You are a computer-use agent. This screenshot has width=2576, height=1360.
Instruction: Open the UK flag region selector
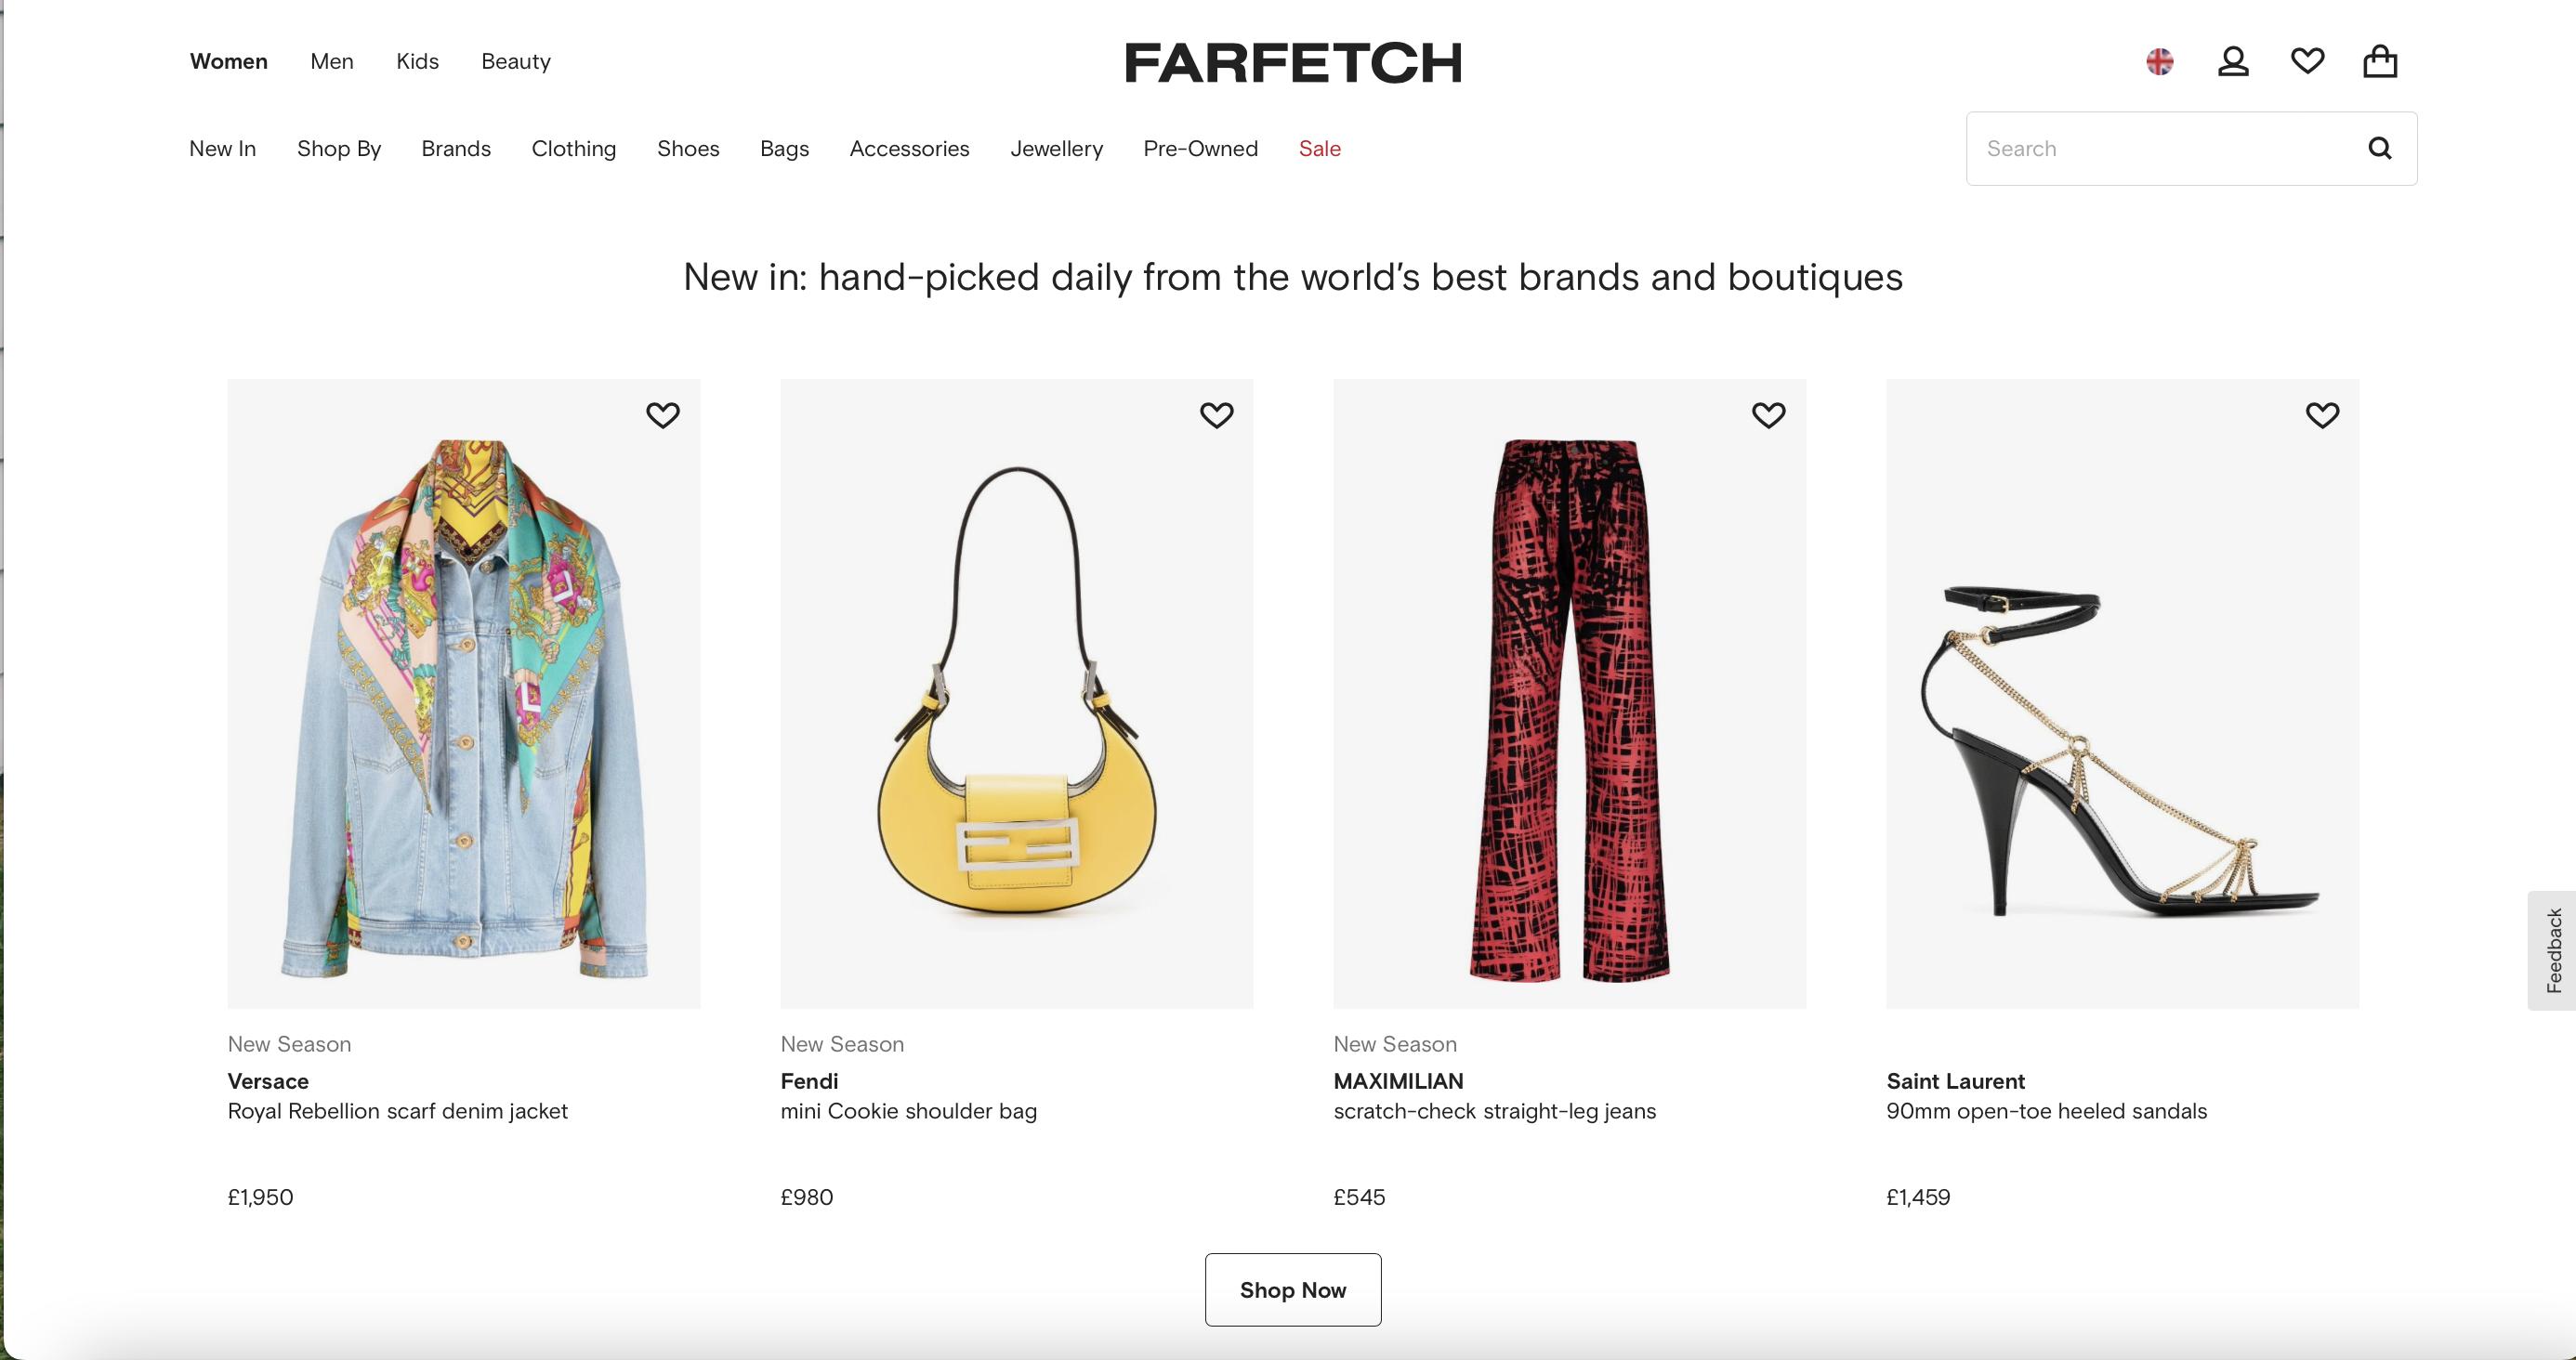[x=2159, y=62]
